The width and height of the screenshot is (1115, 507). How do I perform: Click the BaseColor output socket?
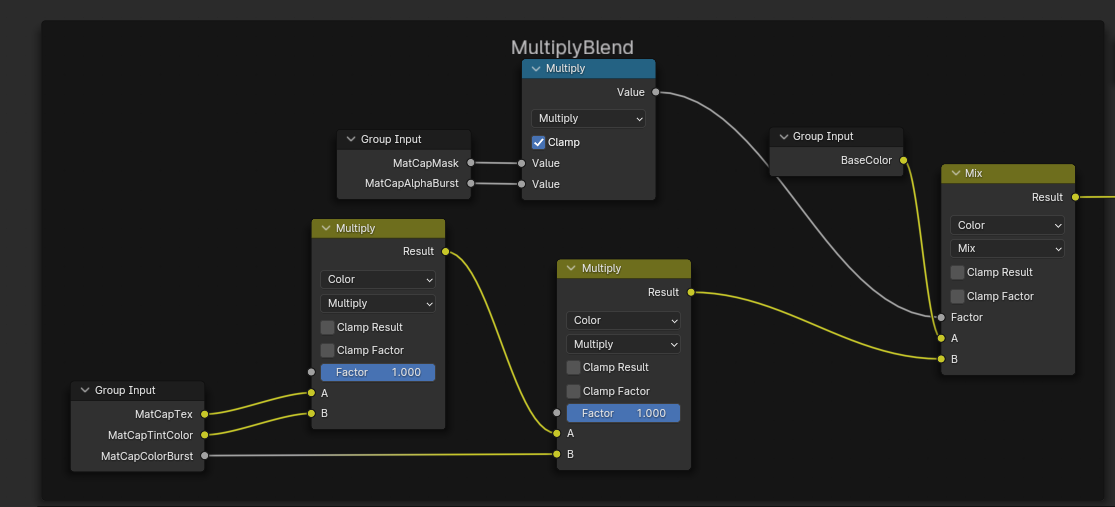903,160
